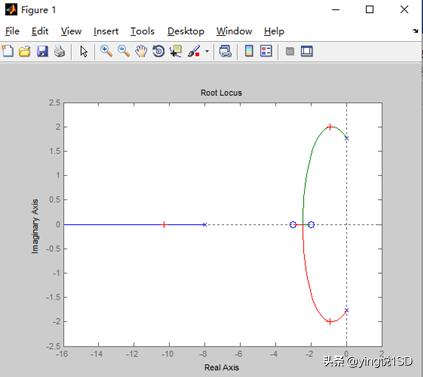423x377 pixels.
Task: Save the figure using the floppy disk icon
Action: [42, 51]
